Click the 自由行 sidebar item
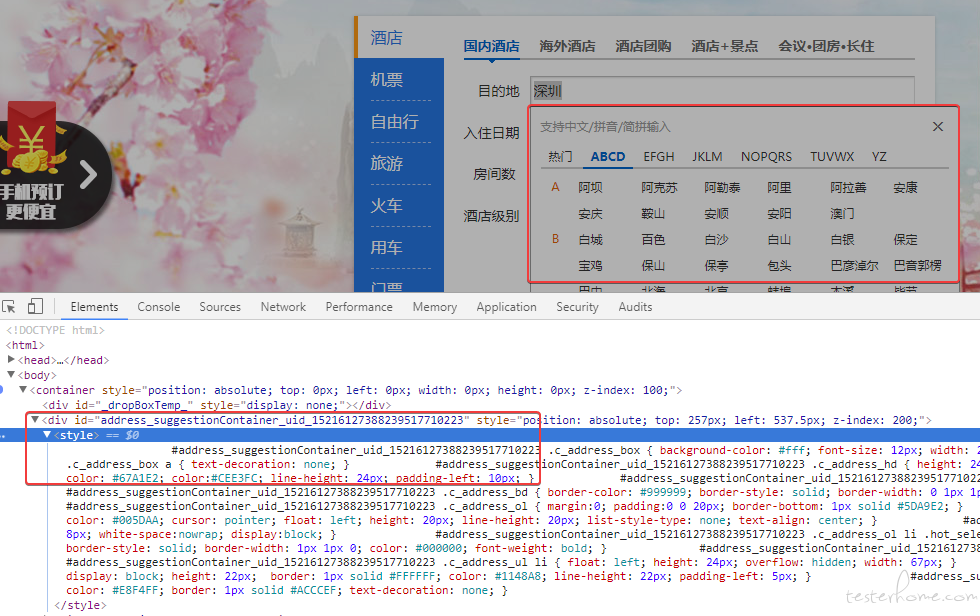 (394, 122)
